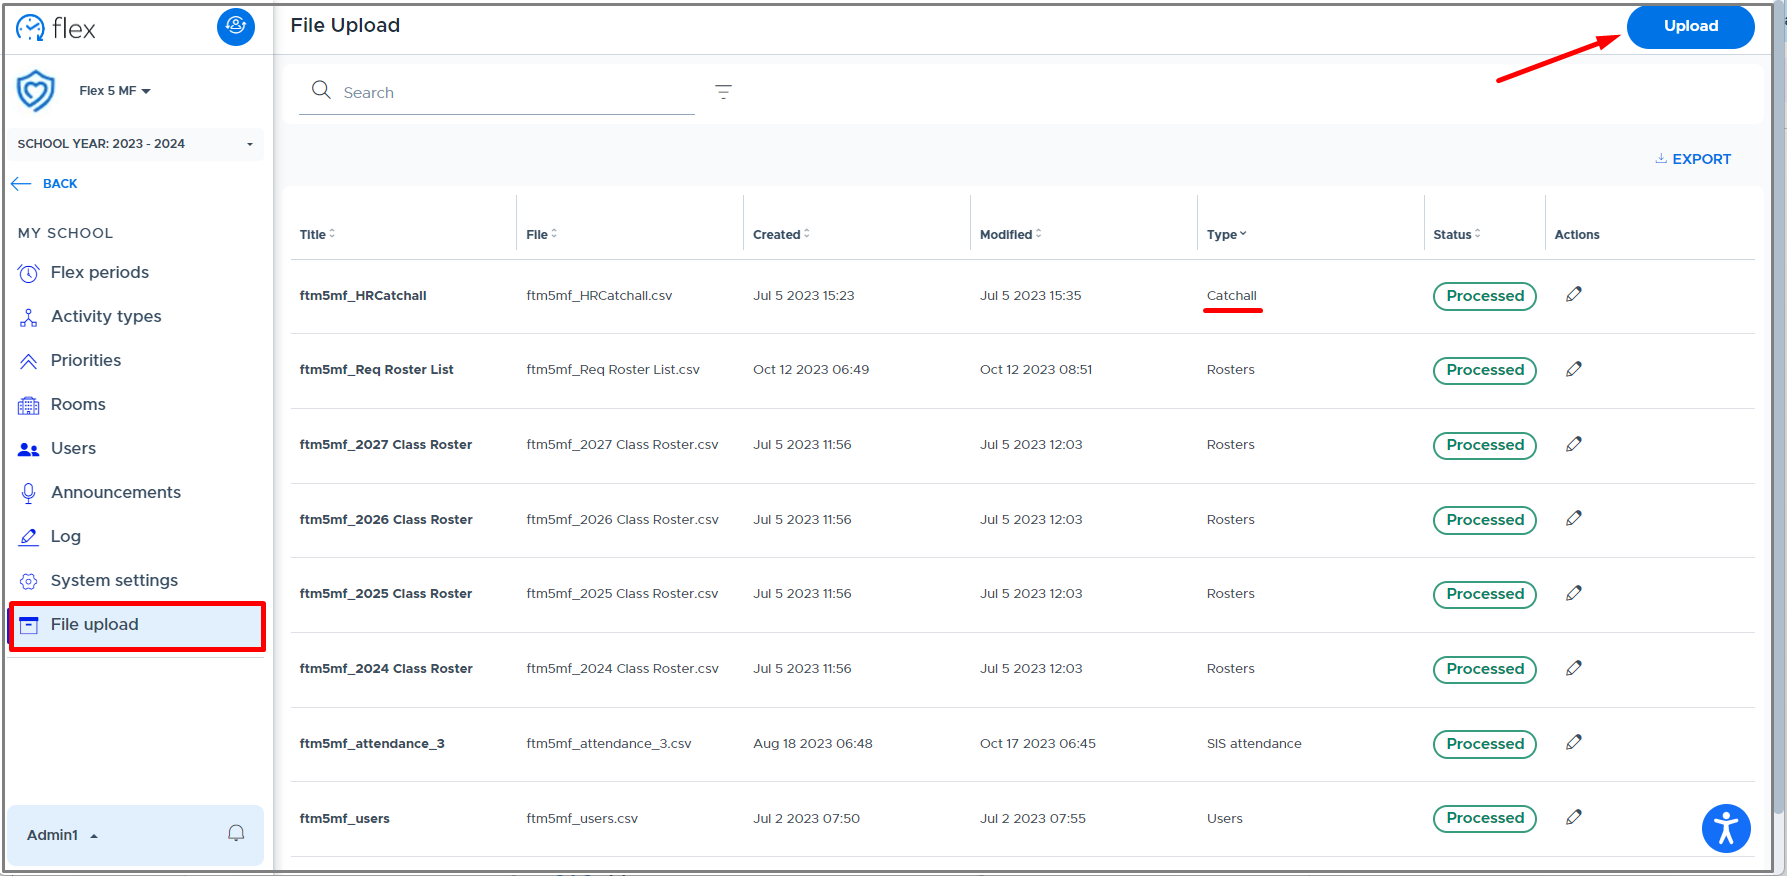Click the ftm5mf_2027 Class Roster title

[x=385, y=444]
